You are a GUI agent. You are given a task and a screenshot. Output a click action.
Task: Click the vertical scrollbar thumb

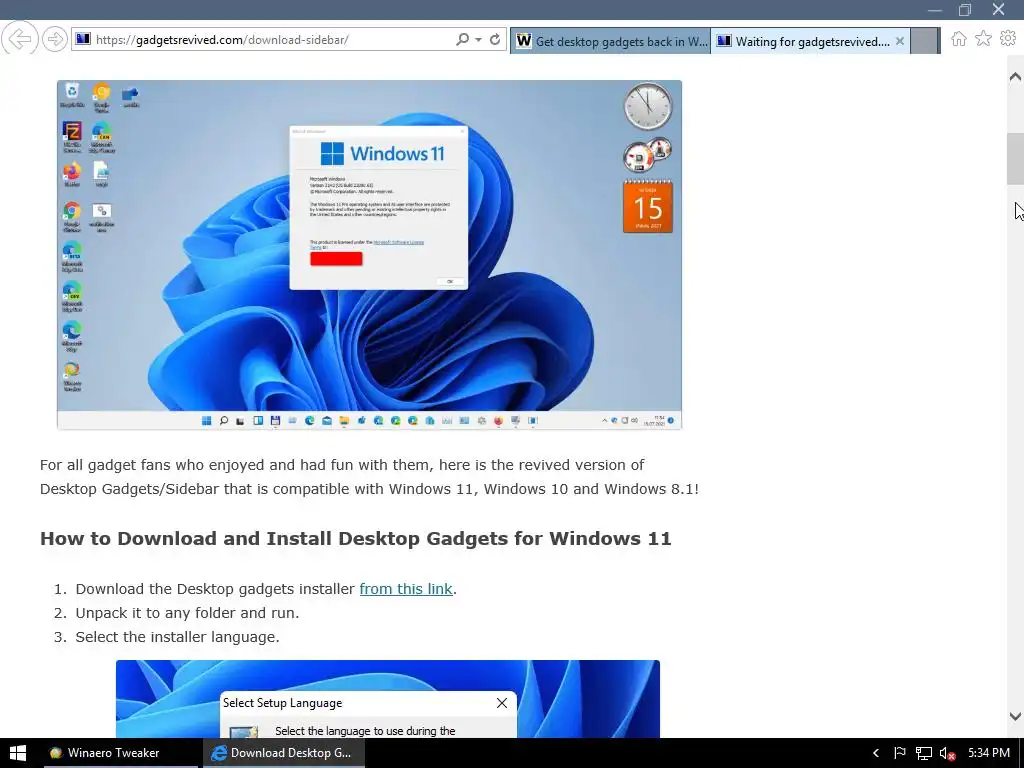click(1015, 159)
